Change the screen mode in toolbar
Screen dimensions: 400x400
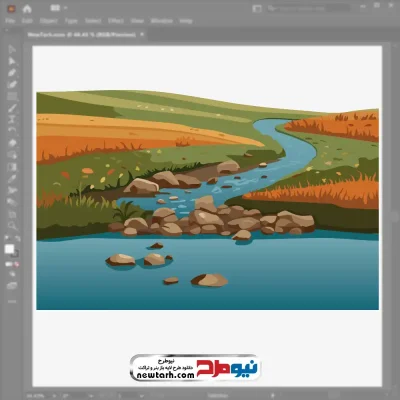[x=12, y=286]
